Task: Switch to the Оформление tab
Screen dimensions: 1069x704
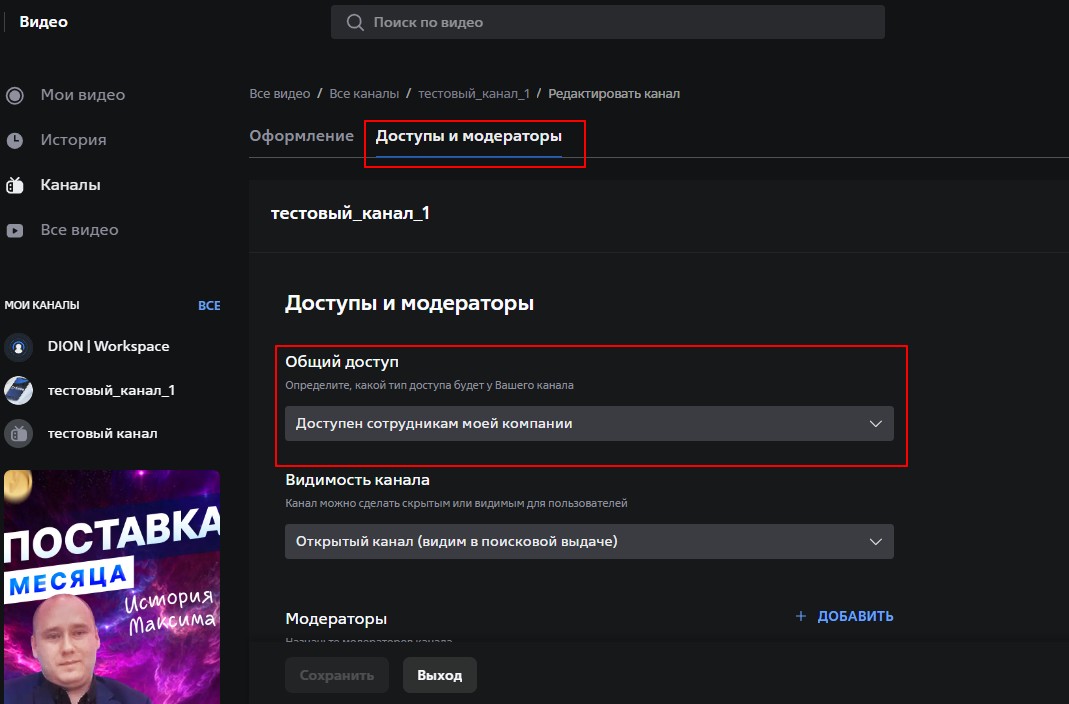Action: (301, 136)
